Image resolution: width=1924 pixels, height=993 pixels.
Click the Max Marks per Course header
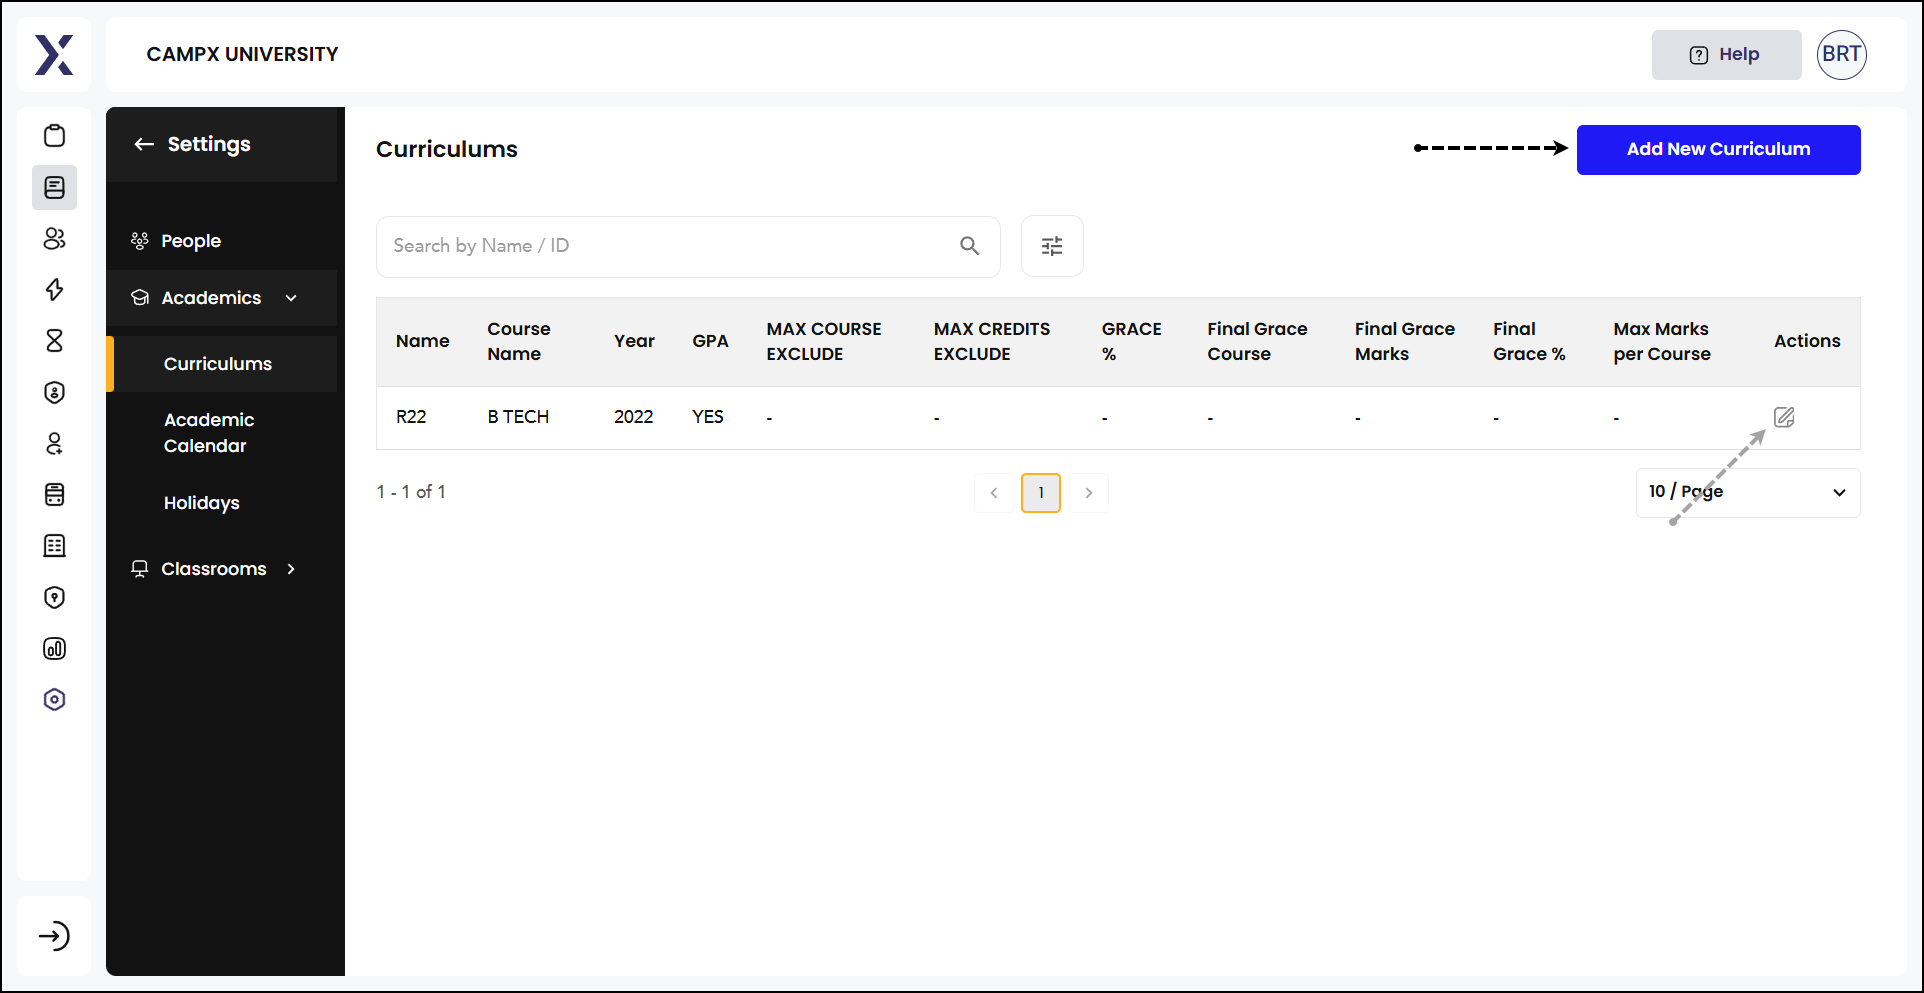coord(1662,341)
